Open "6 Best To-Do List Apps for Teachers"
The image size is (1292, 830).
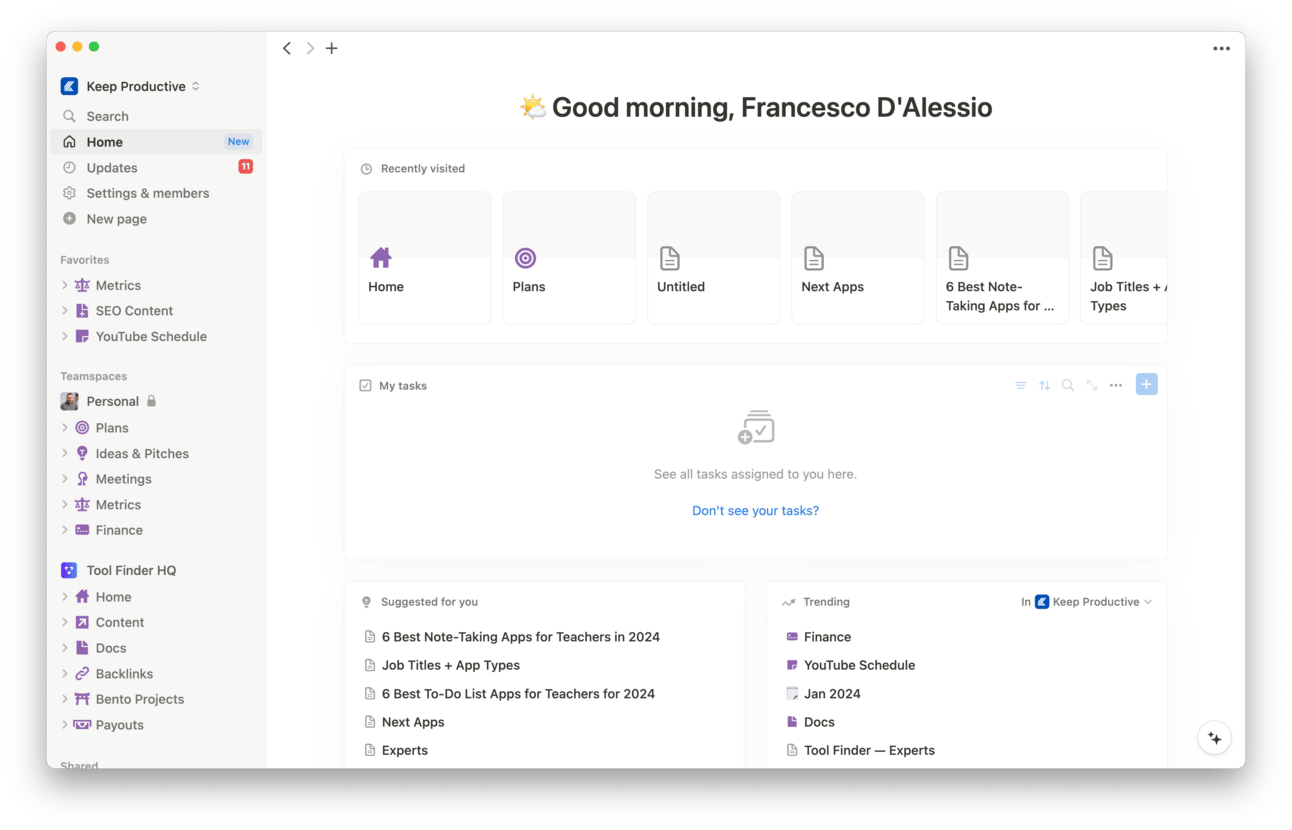coord(518,694)
